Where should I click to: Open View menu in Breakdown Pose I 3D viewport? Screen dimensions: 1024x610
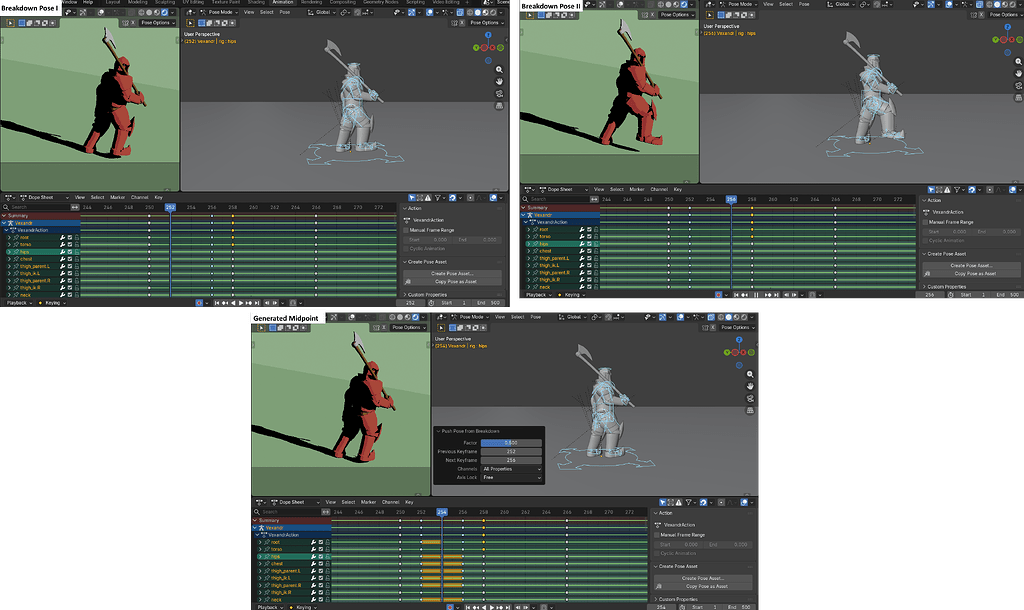click(x=249, y=12)
